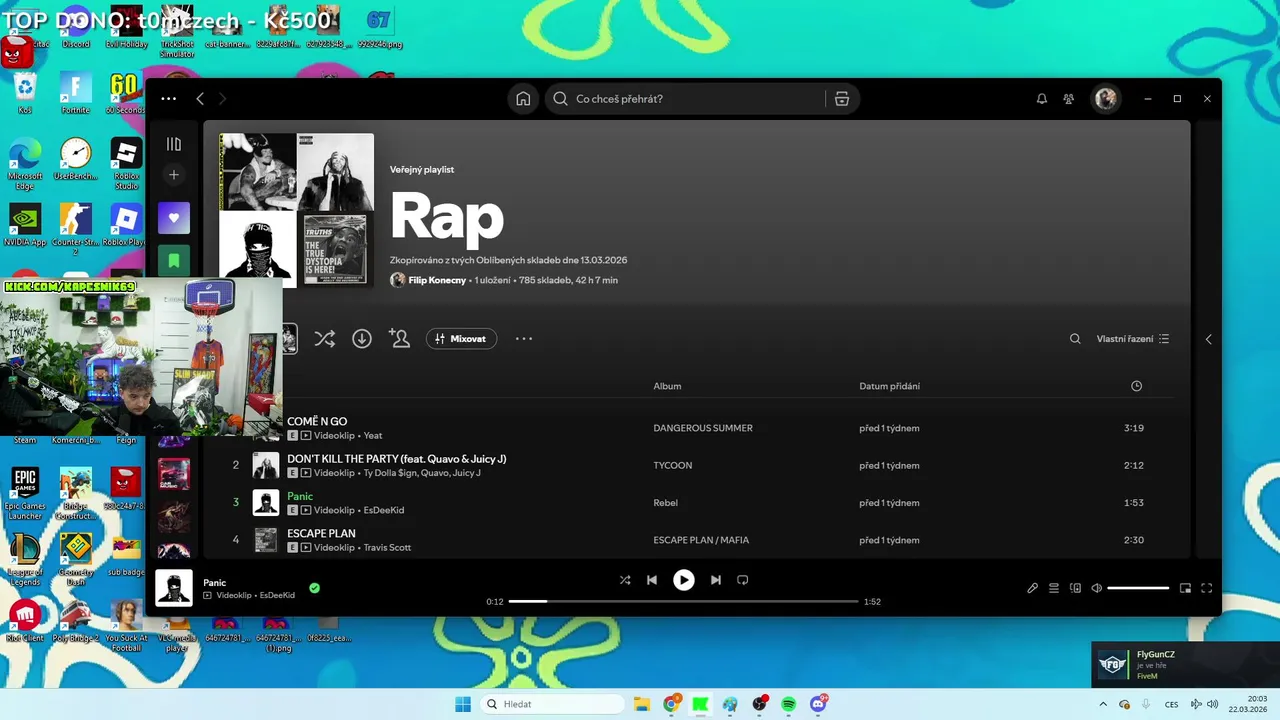Open the user profile avatar

tap(1106, 99)
